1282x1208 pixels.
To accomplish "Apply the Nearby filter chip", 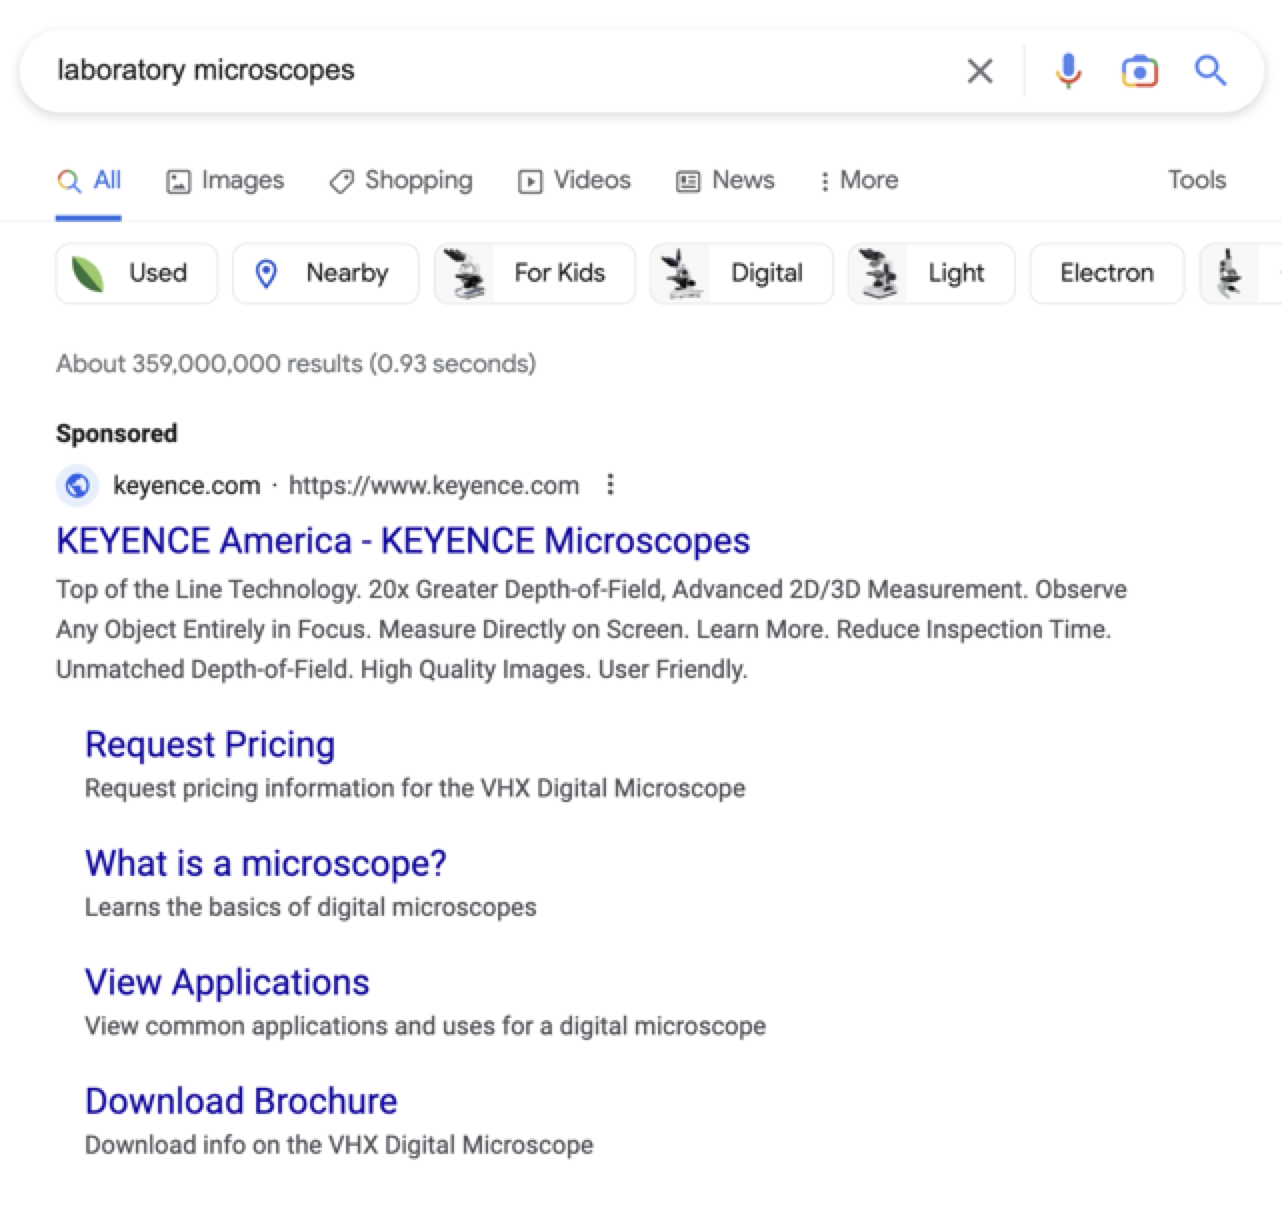I will tap(326, 273).
